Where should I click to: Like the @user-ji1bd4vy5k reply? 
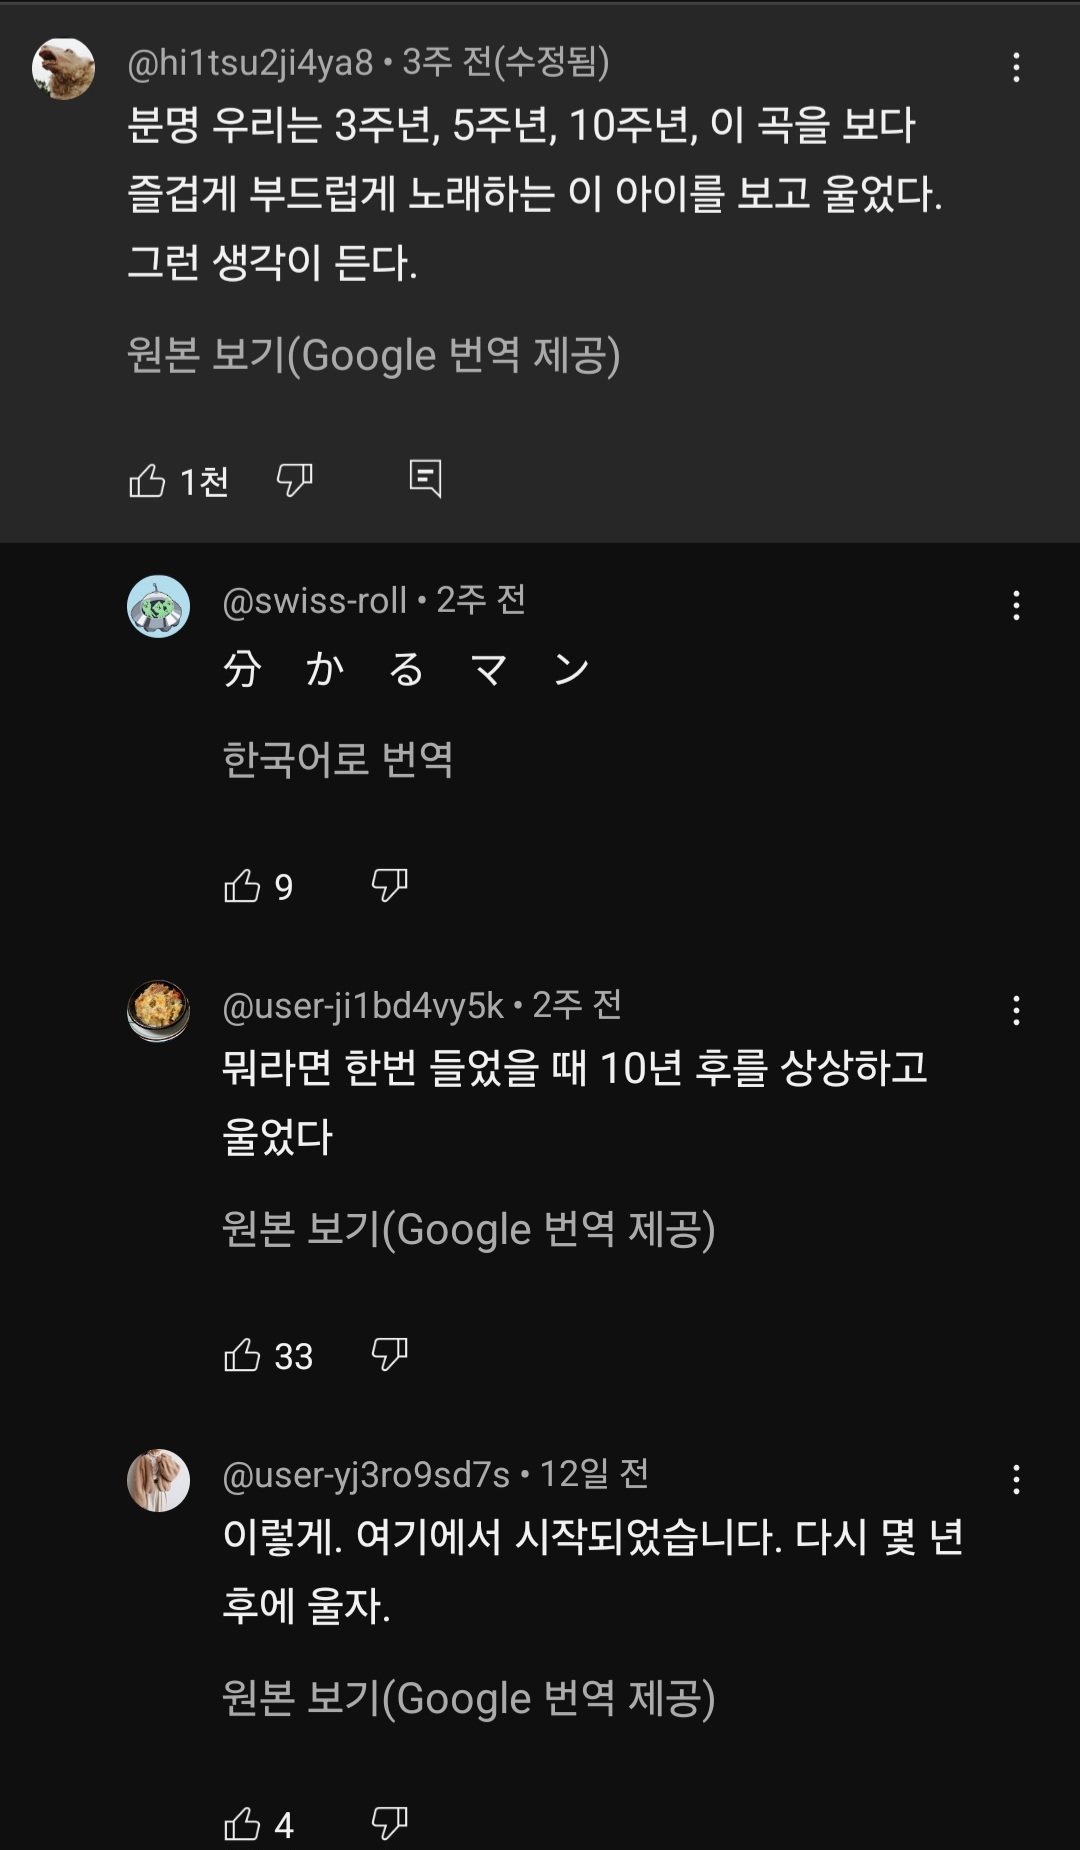pyautogui.click(x=242, y=1355)
